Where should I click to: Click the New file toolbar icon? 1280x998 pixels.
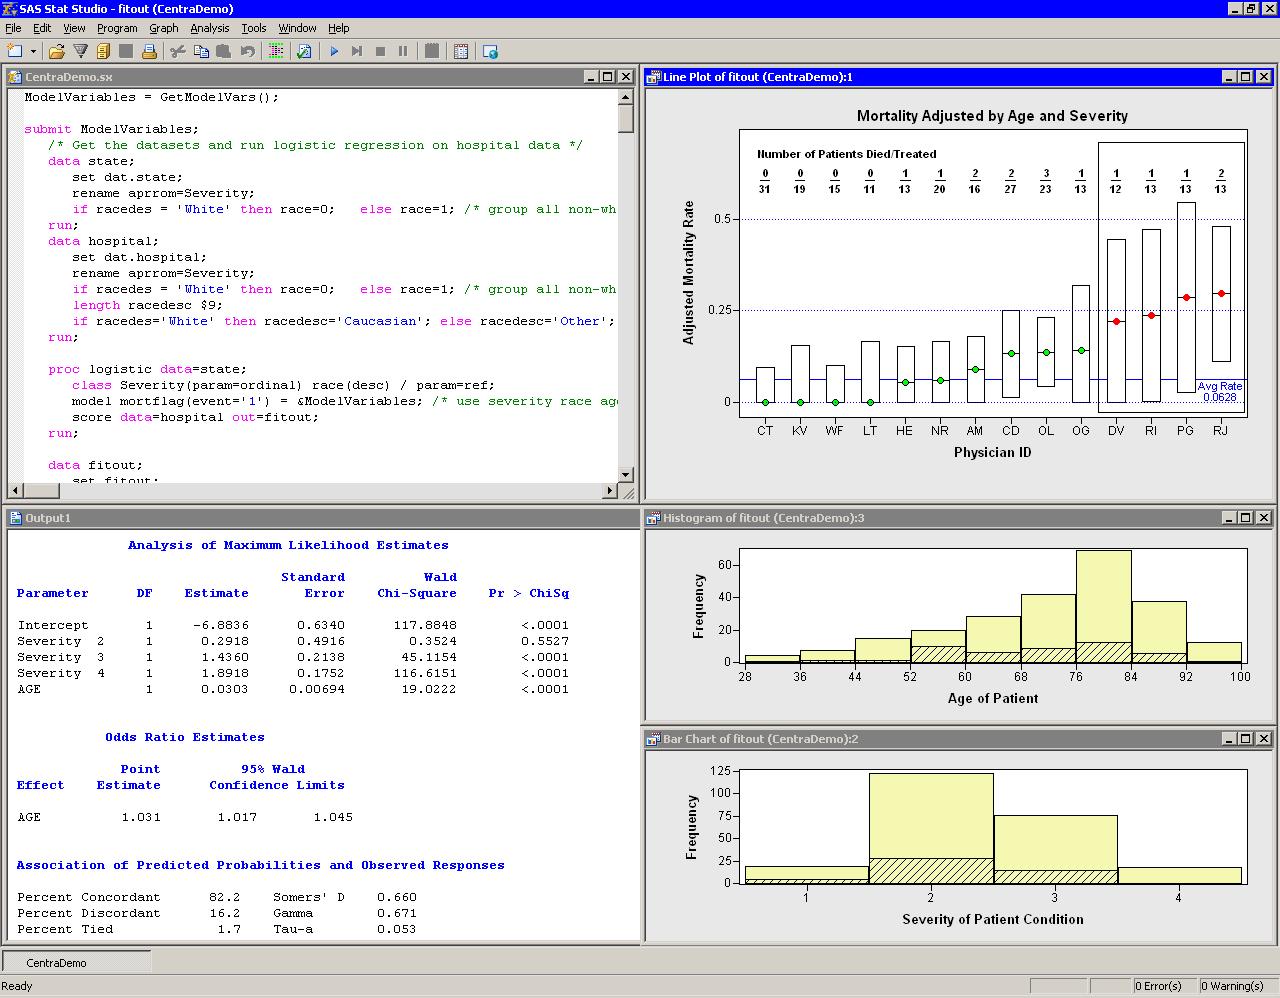[x=14, y=51]
